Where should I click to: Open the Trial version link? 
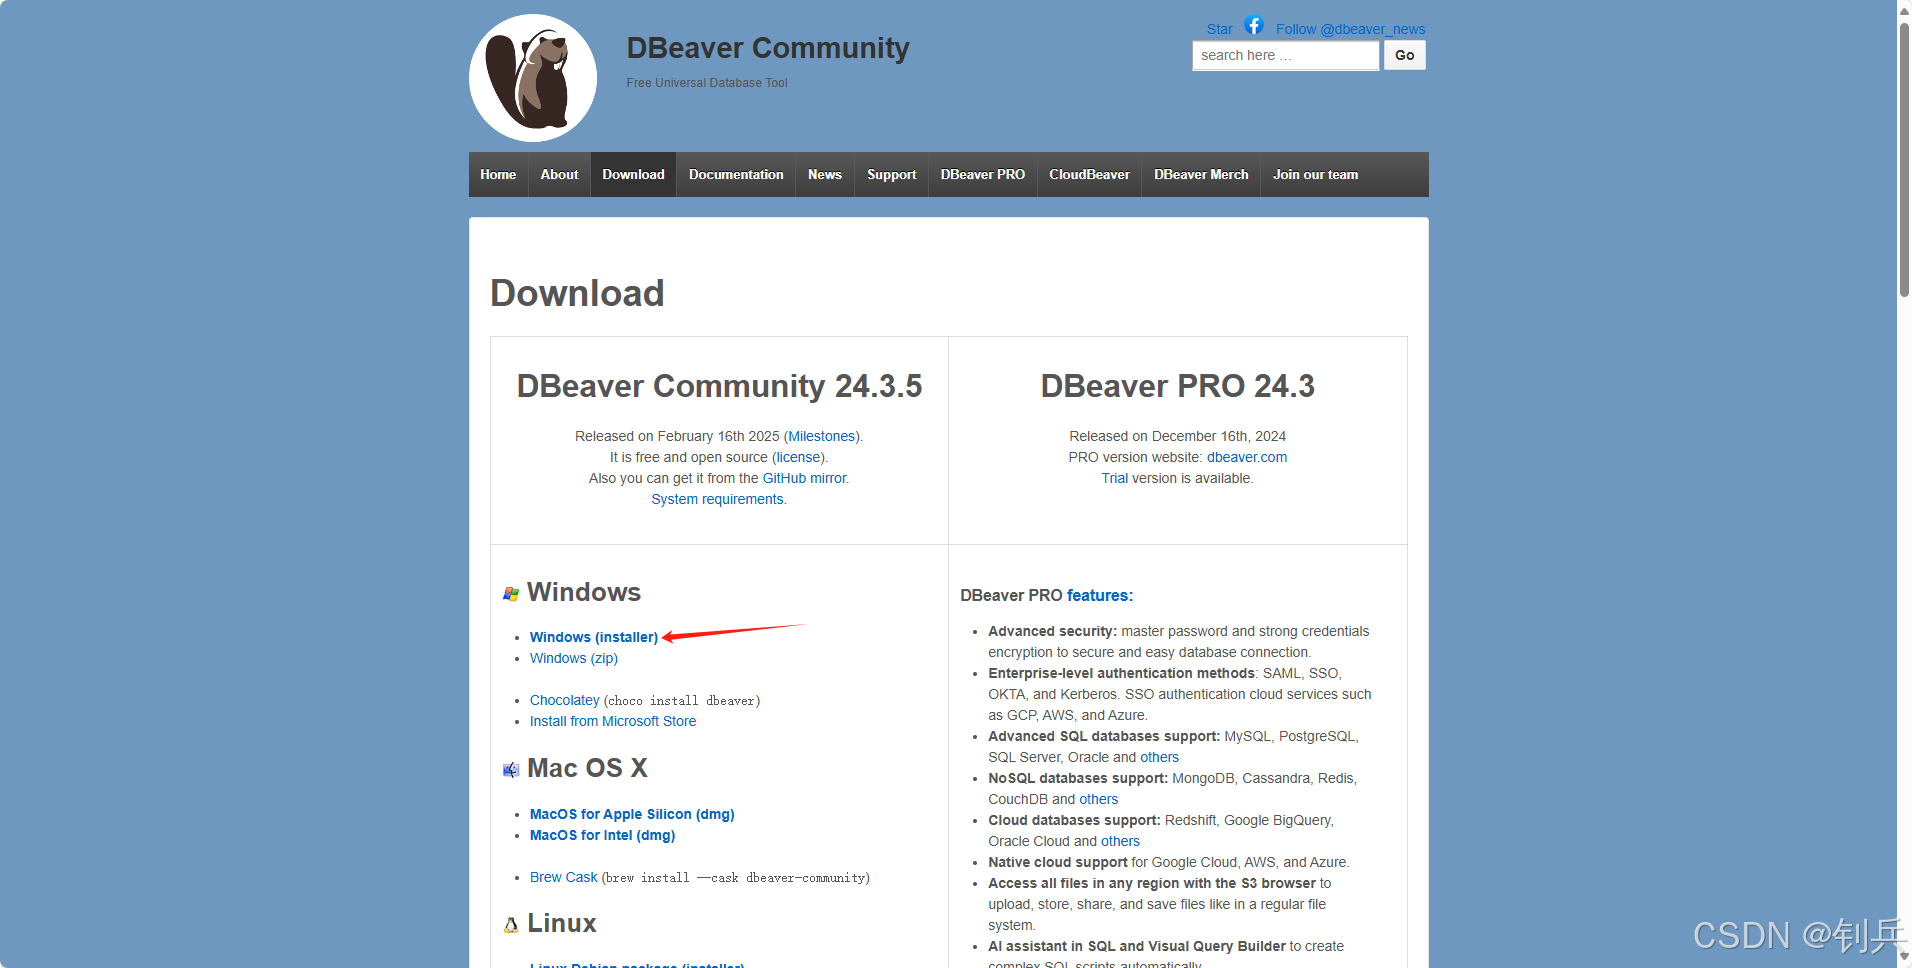pos(1114,478)
